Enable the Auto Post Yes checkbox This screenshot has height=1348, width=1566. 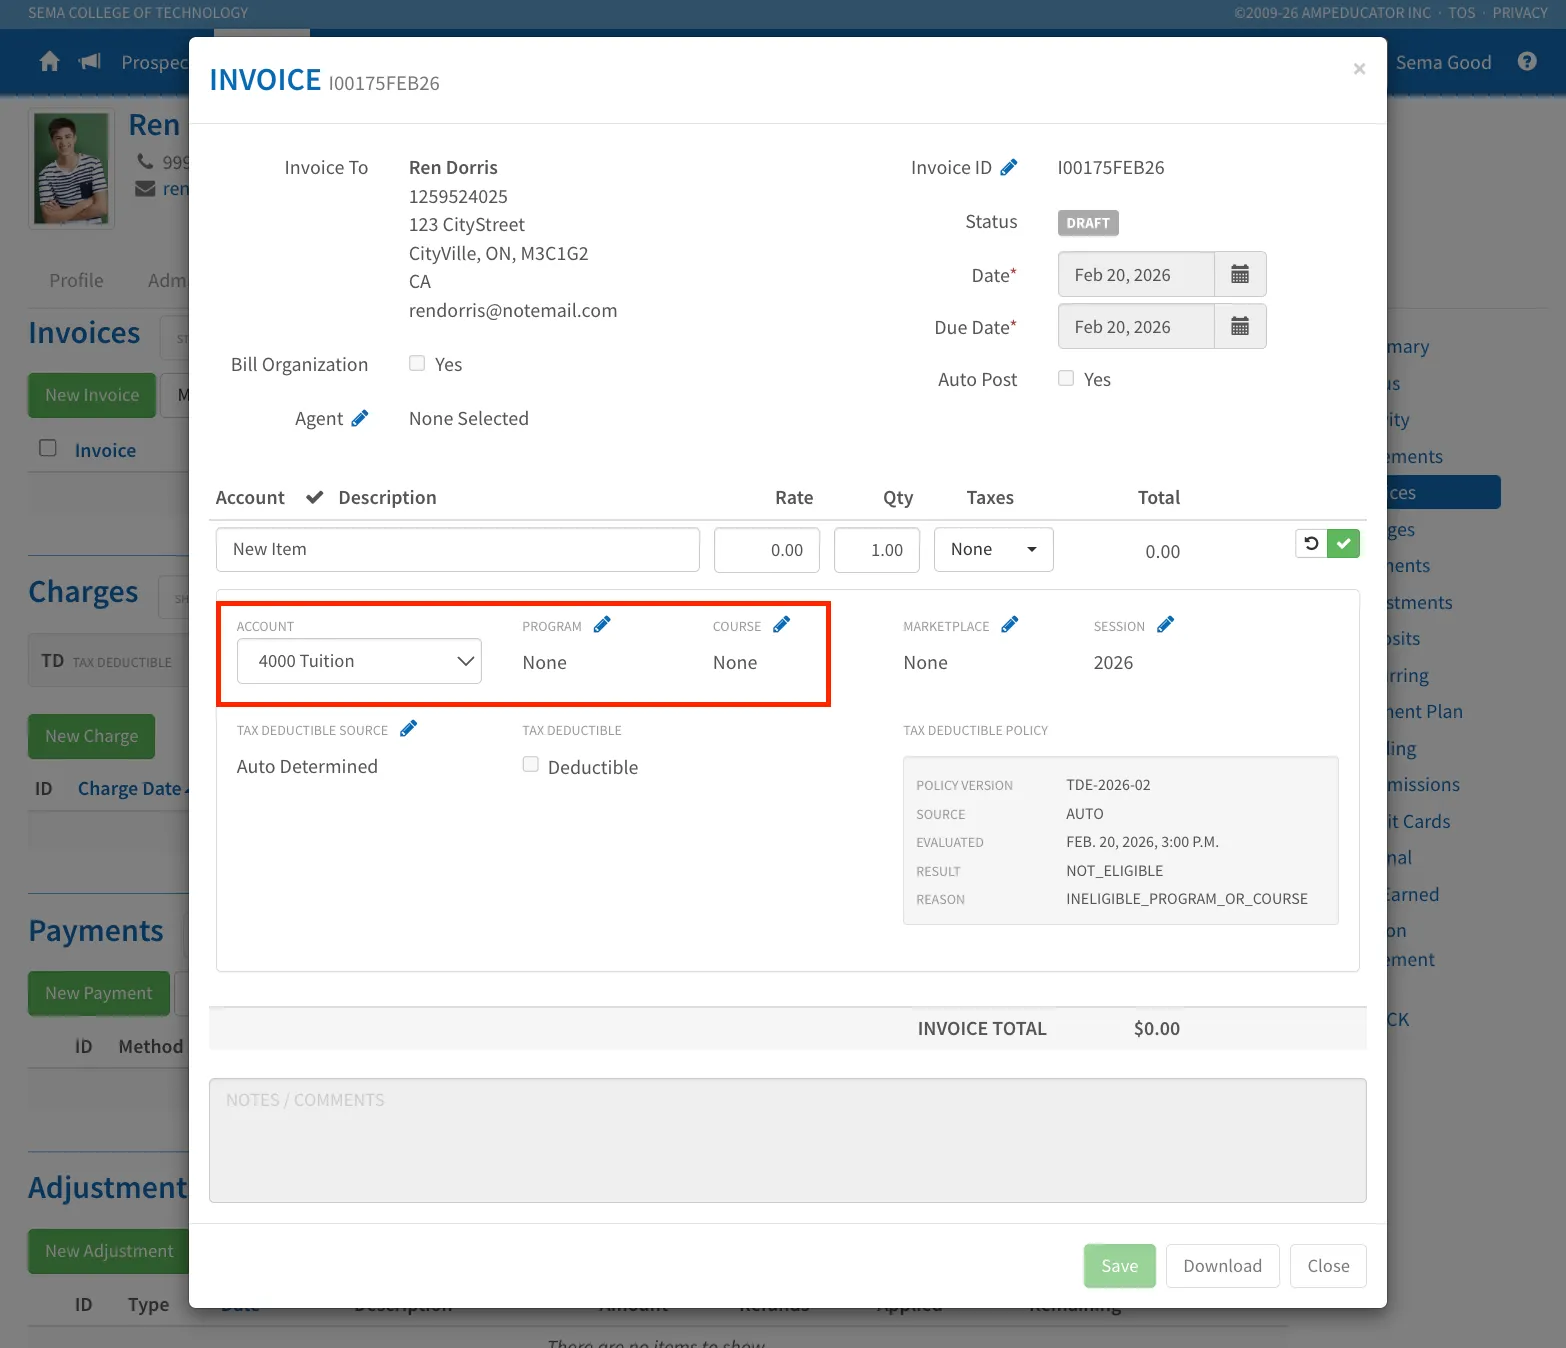coord(1066,378)
